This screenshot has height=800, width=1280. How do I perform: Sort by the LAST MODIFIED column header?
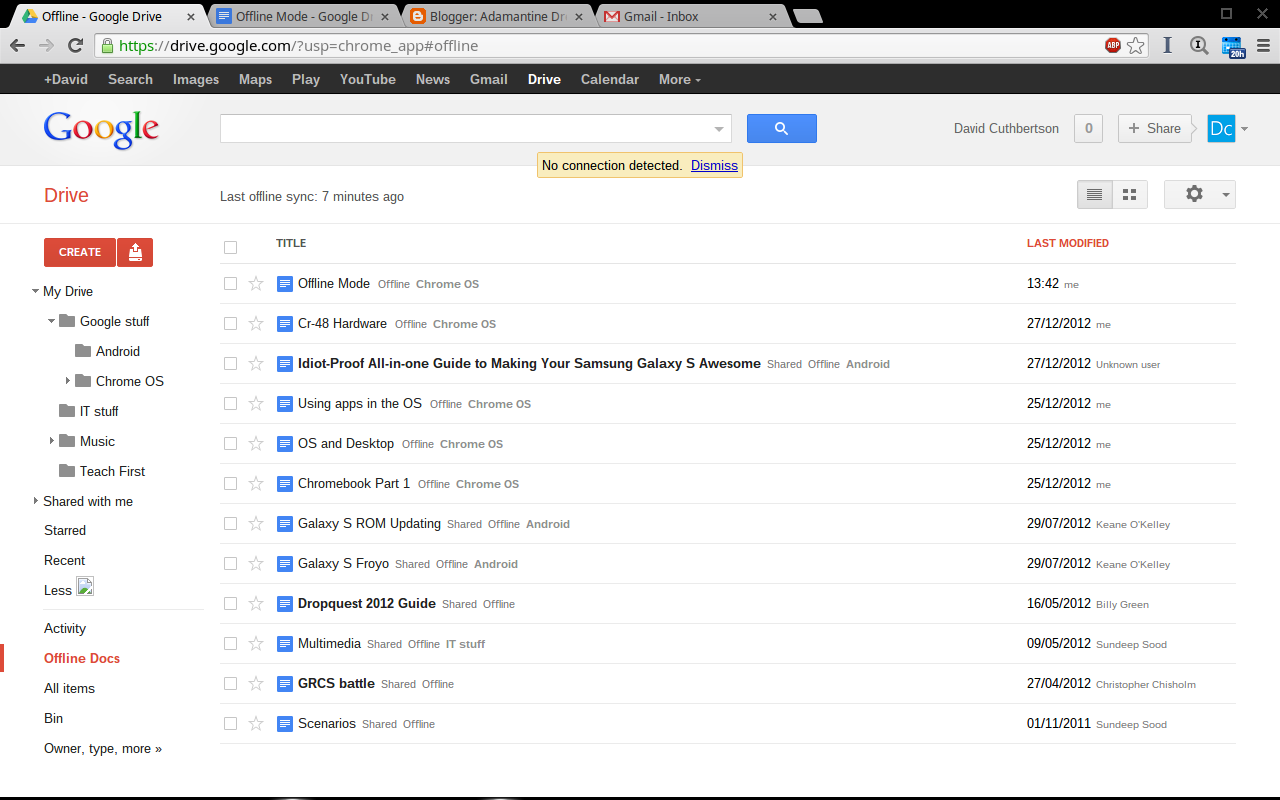click(x=1068, y=243)
